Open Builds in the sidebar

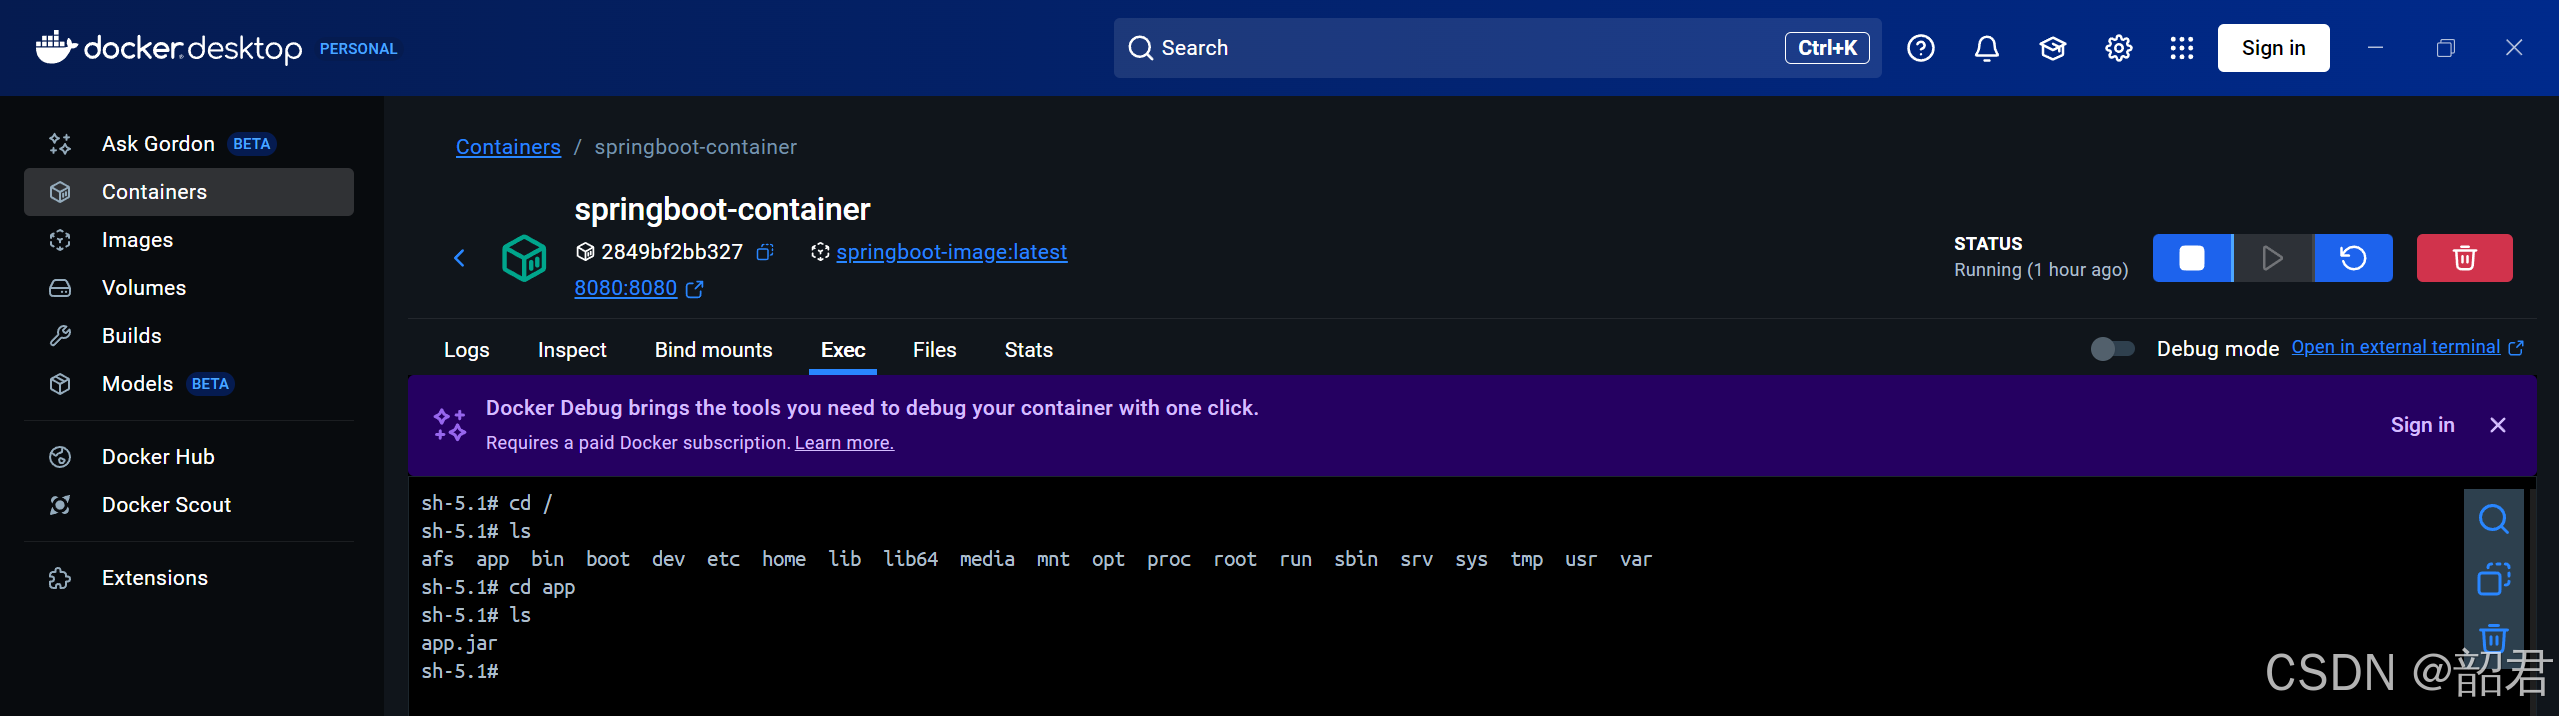coord(189,336)
